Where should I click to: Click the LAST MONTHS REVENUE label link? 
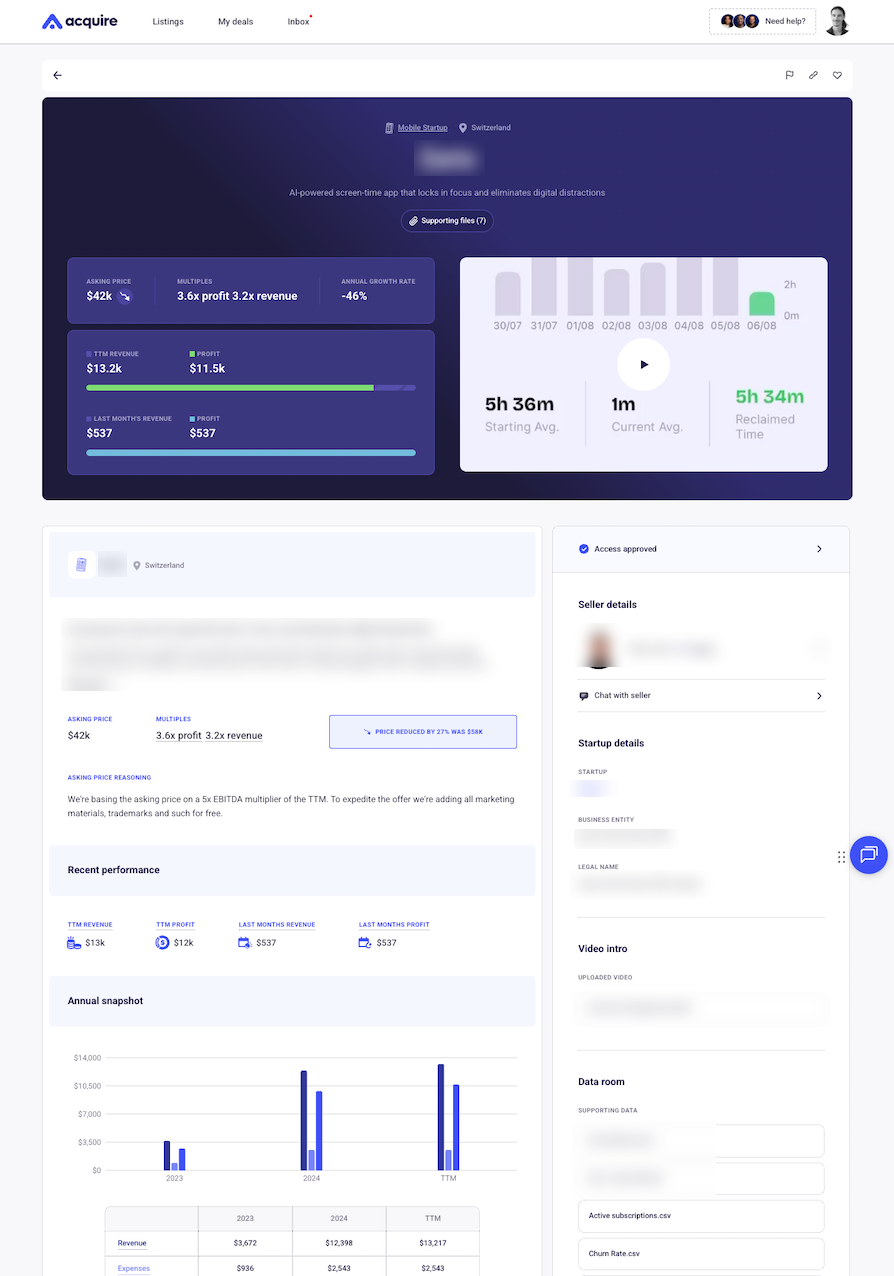277,925
